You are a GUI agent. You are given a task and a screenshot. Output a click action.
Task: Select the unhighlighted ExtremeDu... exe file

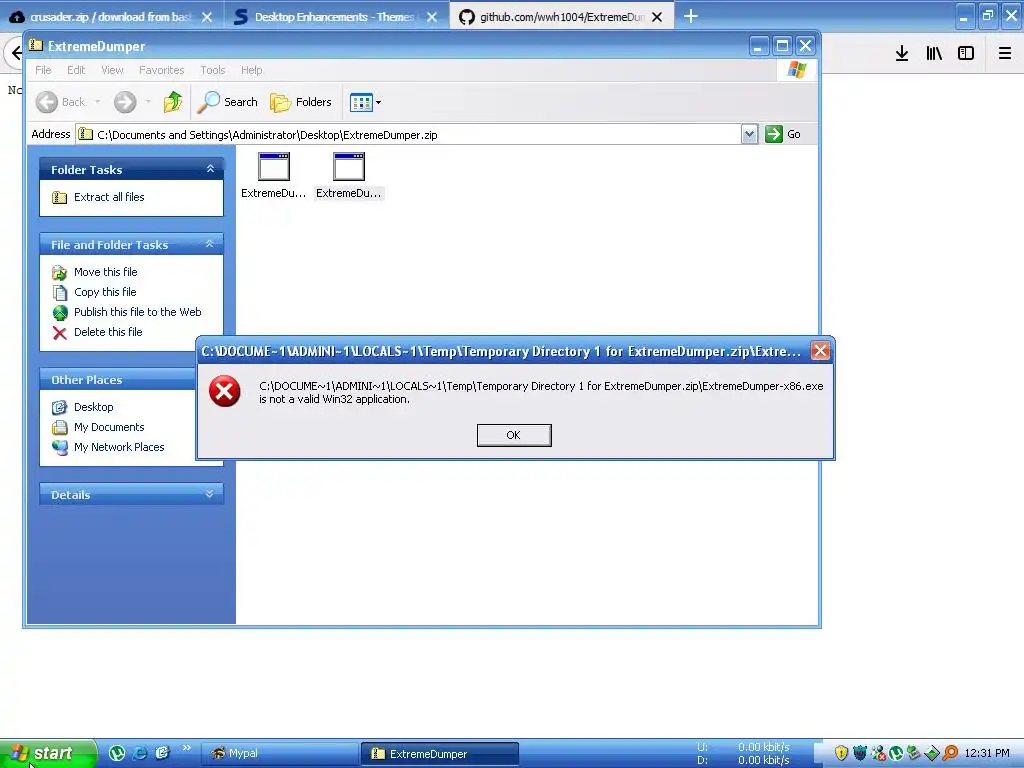[274, 176]
